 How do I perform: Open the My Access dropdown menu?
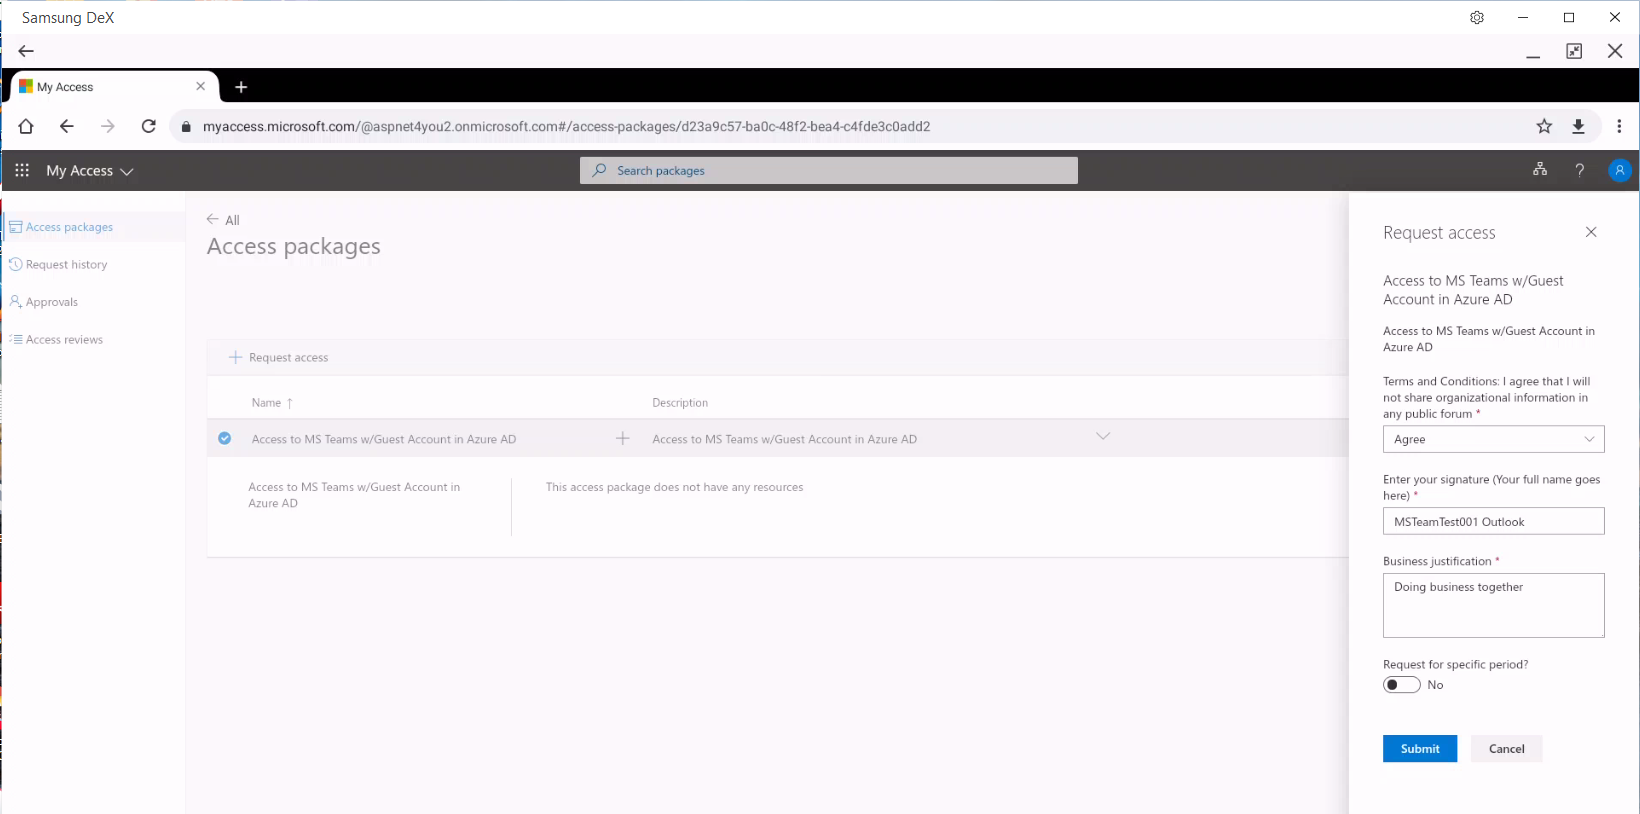pos(90,171)
